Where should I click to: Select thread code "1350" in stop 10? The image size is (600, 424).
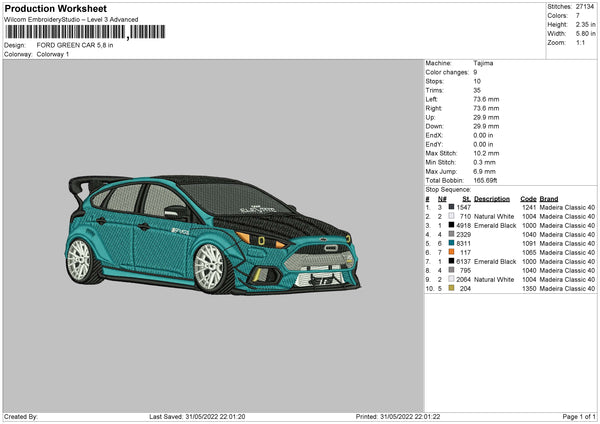point(529,289)
